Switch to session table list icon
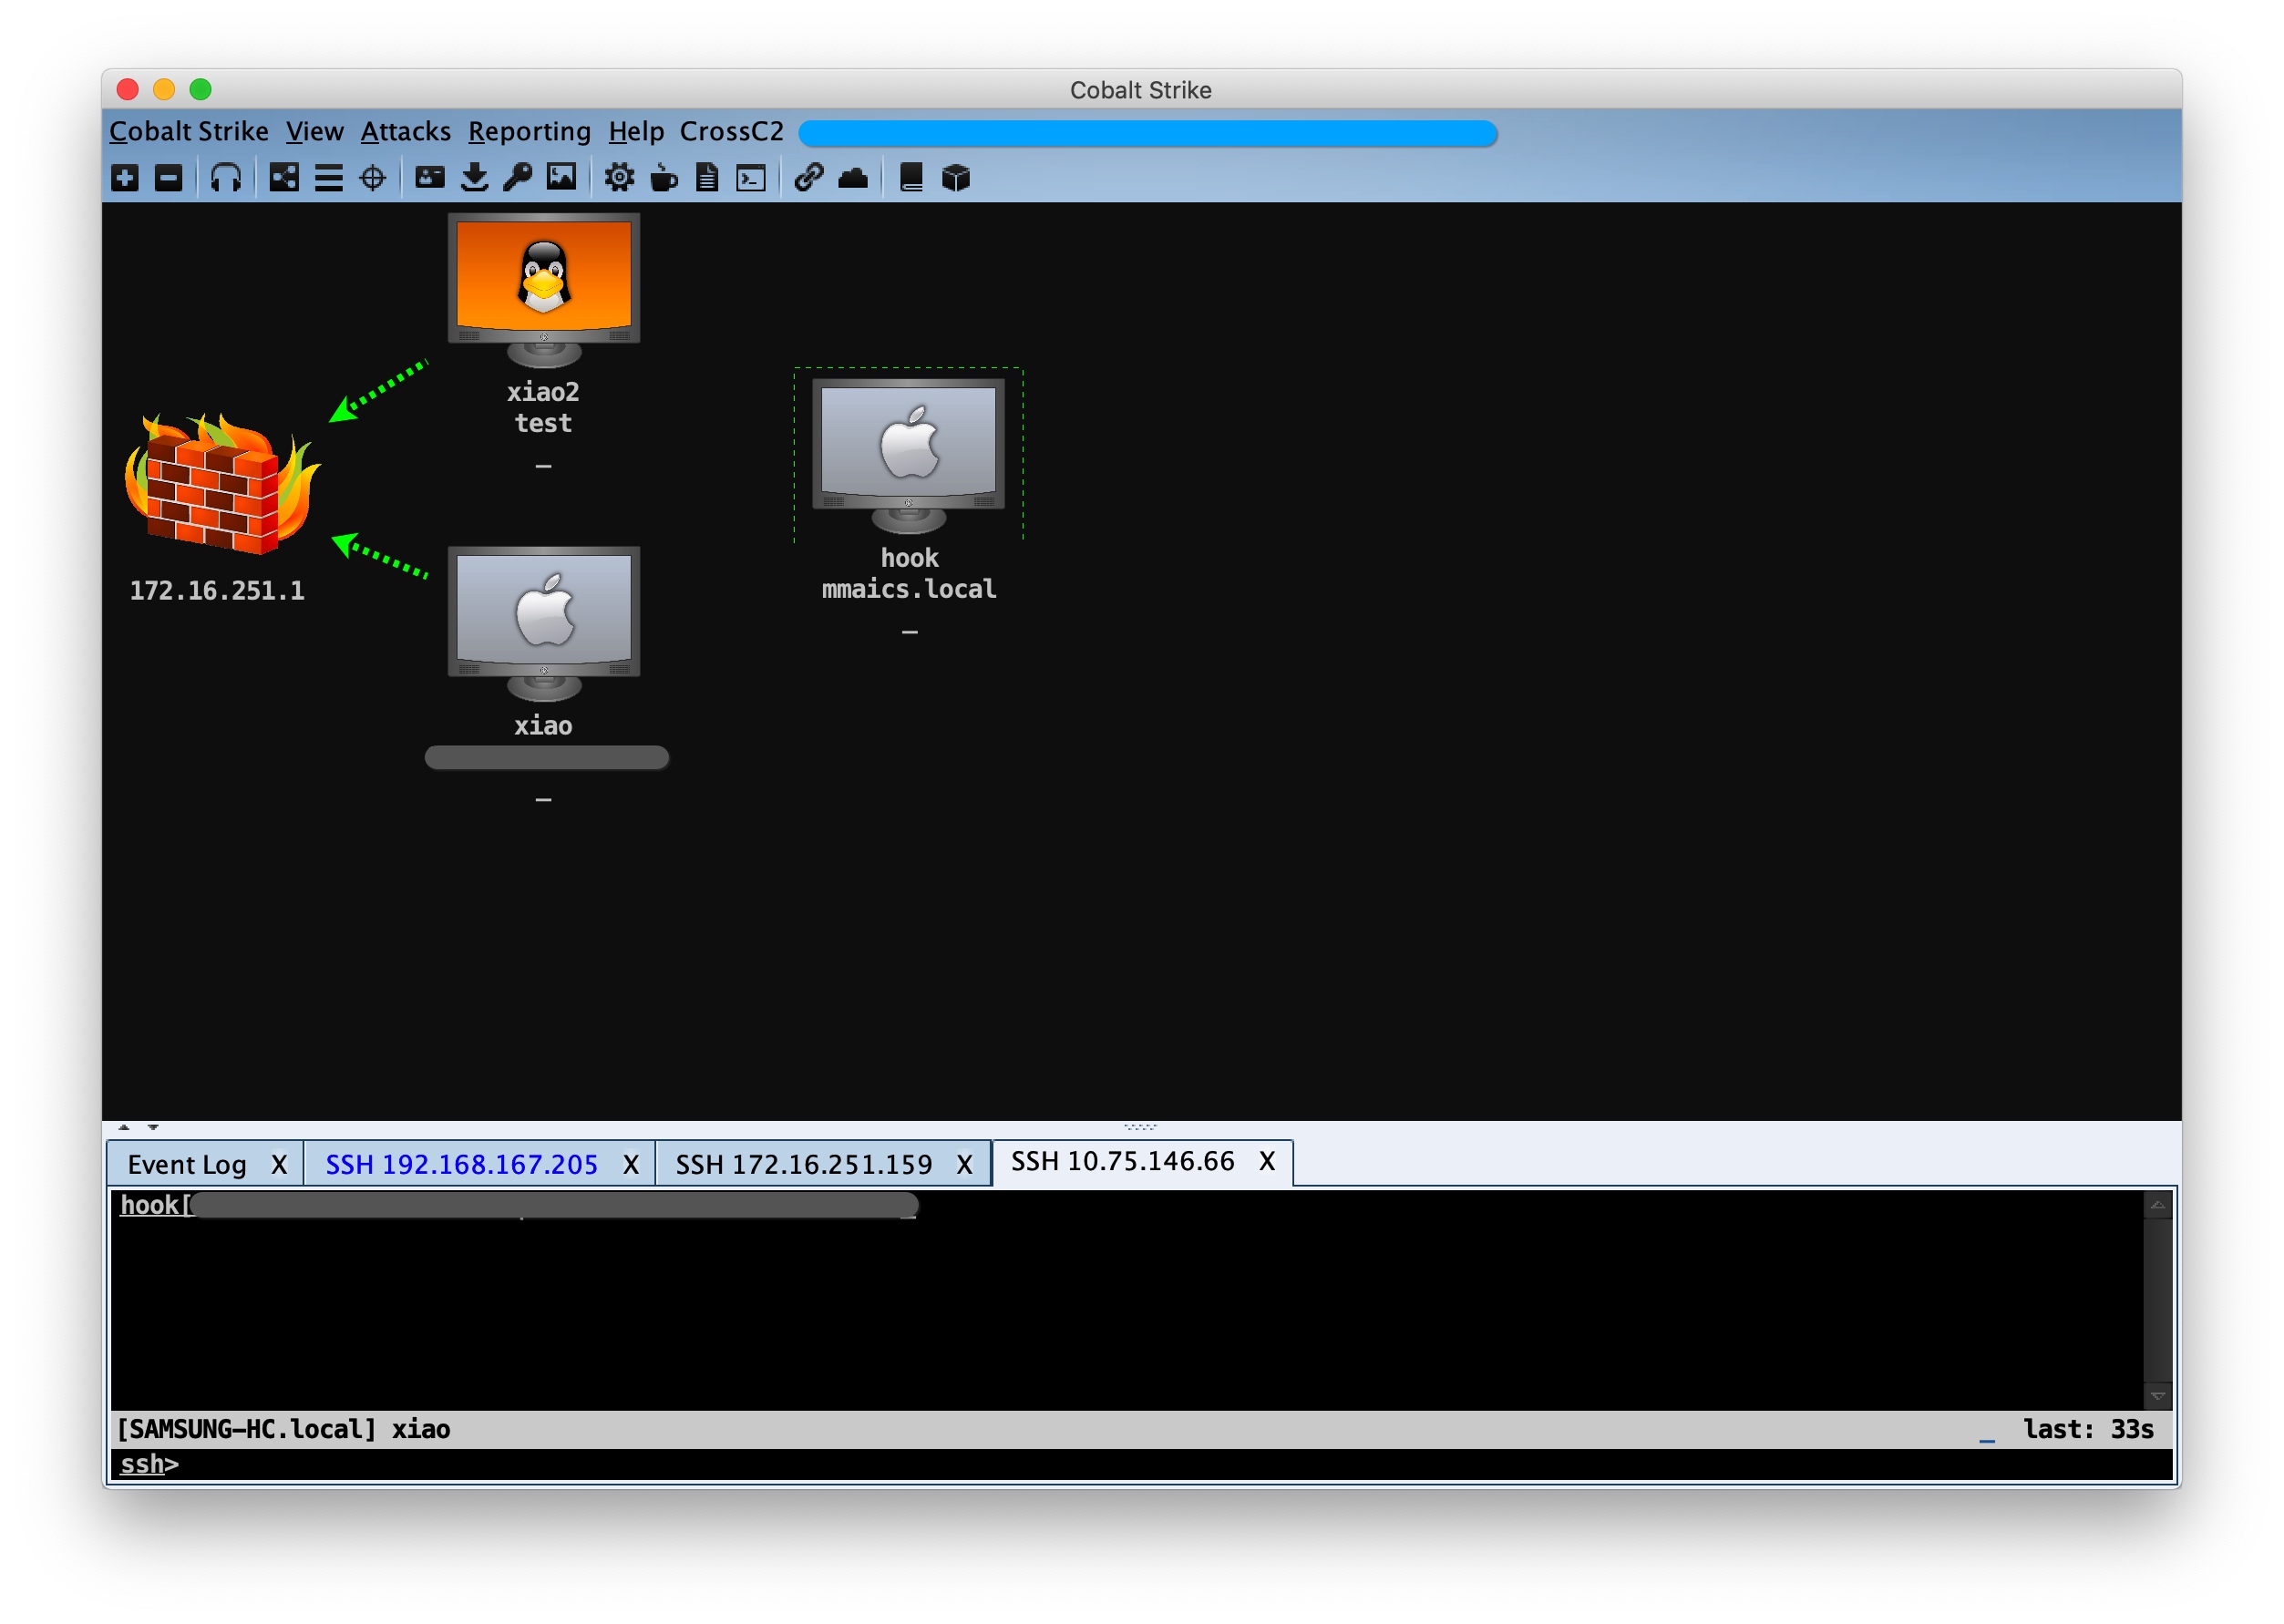This screenshot has height=1624, width=2284. [x=328, y=178]
